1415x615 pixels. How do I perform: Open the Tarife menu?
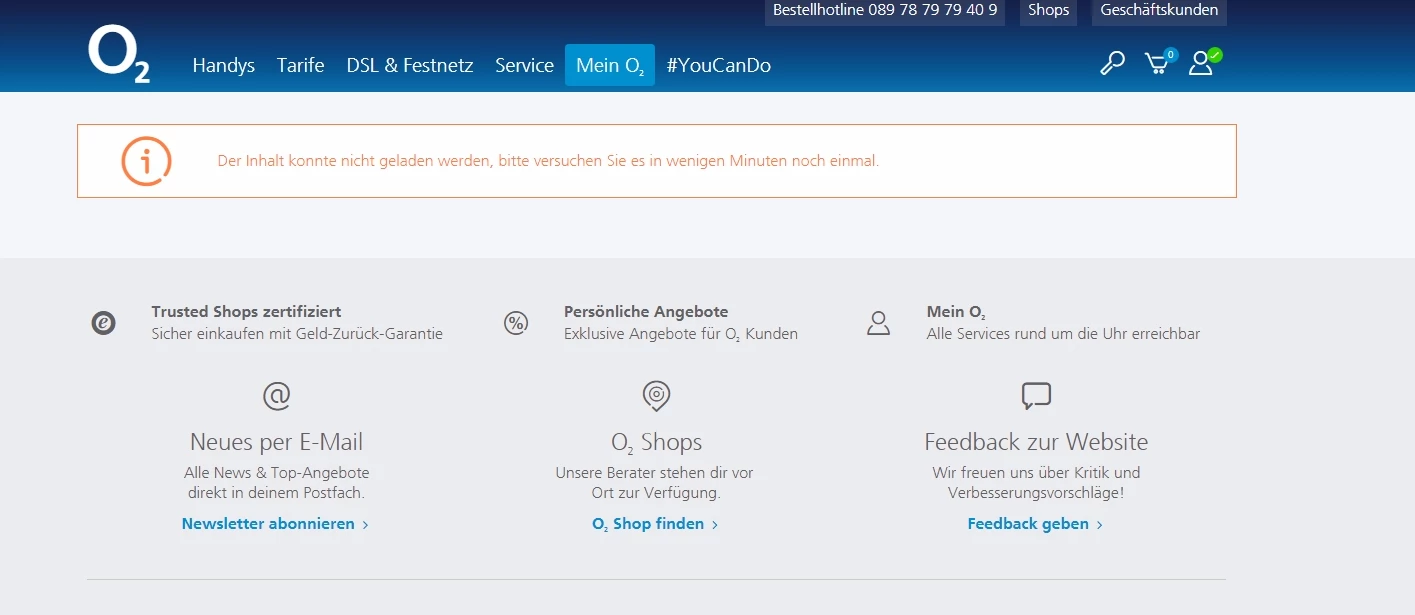click(x=301, y=66)
